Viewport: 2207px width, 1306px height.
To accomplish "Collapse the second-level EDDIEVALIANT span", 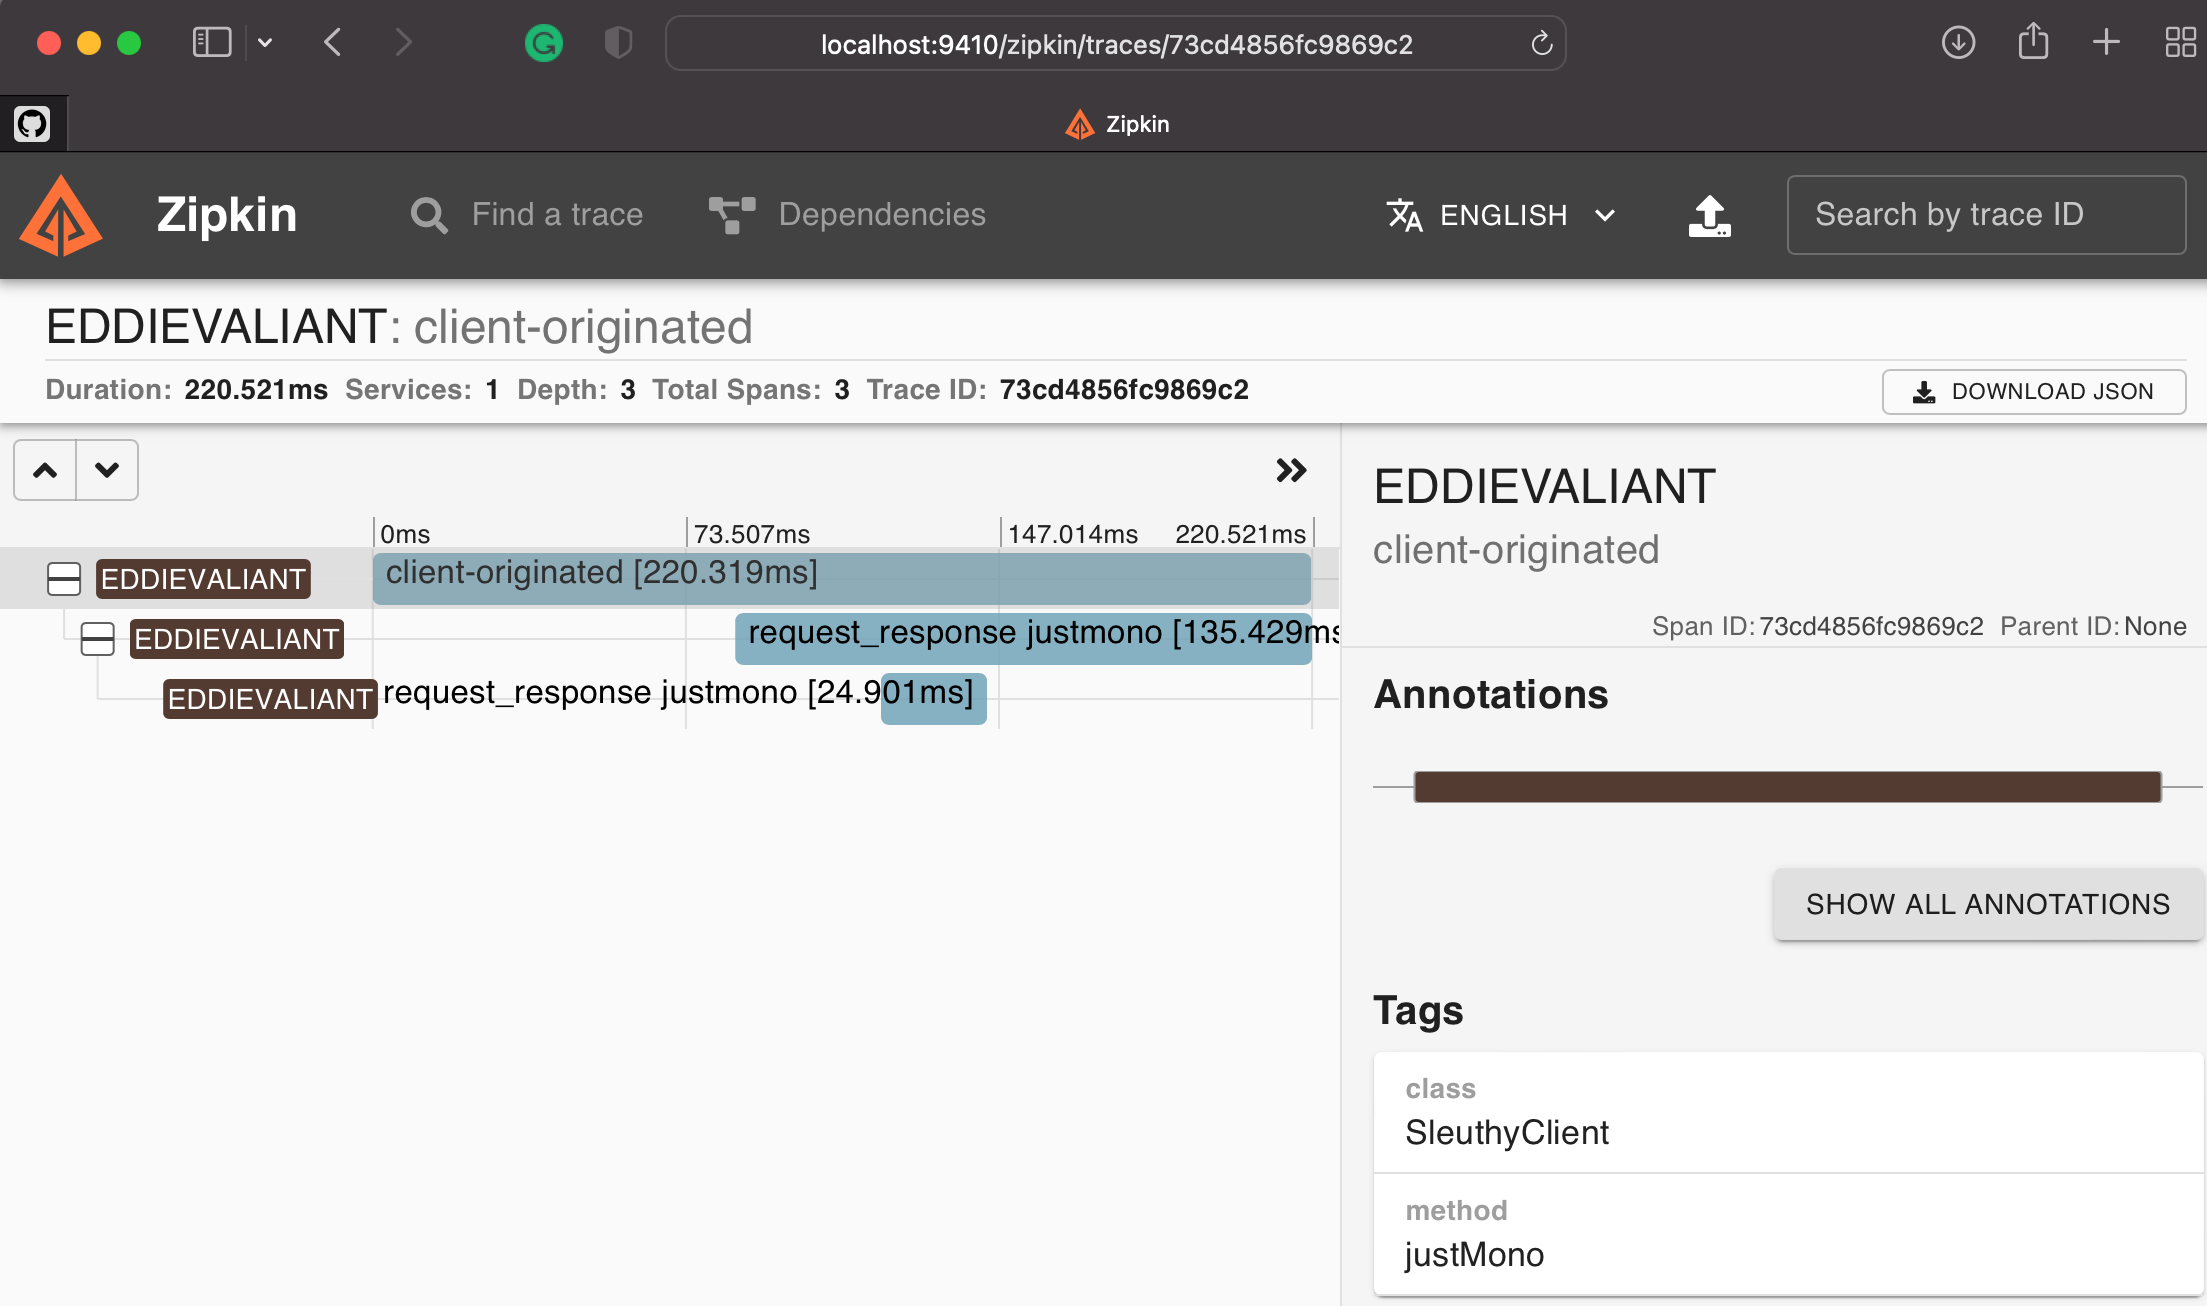I will point(98,639).
